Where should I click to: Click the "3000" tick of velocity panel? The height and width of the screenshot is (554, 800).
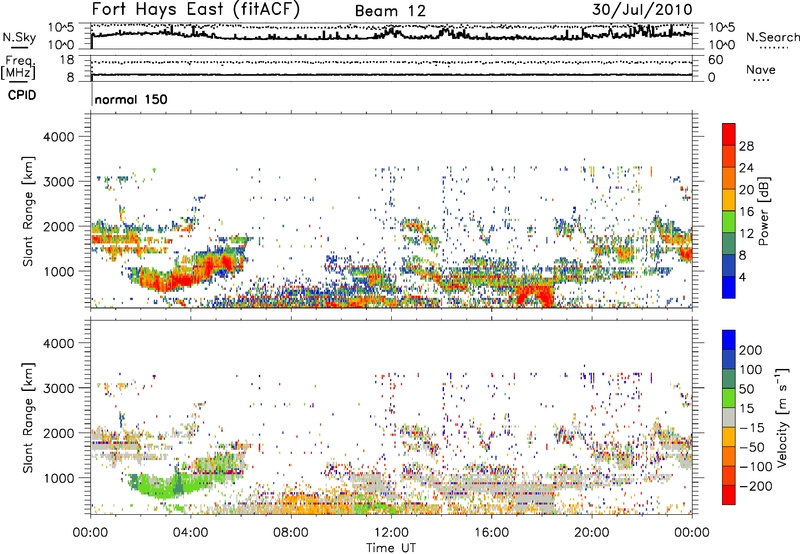[x=58, y=388]
